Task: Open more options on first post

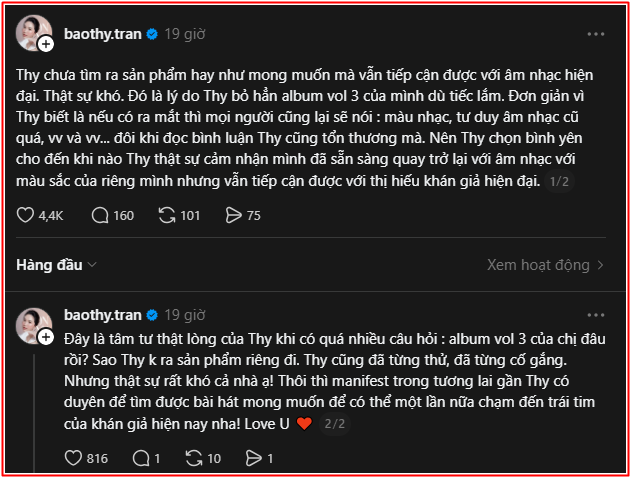Action: pyautogui.click(x=596, y=34)
